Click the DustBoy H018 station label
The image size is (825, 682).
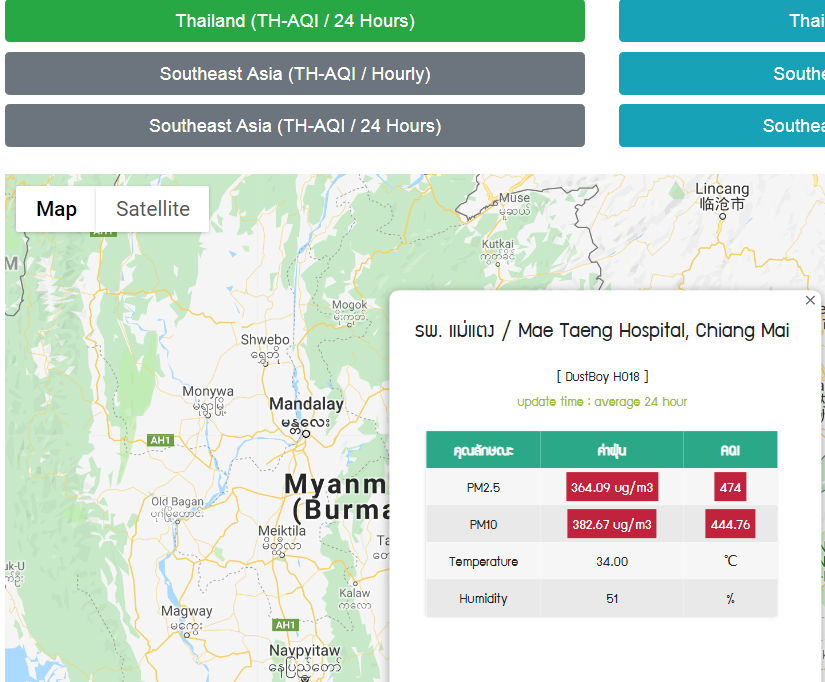point(602,377)
